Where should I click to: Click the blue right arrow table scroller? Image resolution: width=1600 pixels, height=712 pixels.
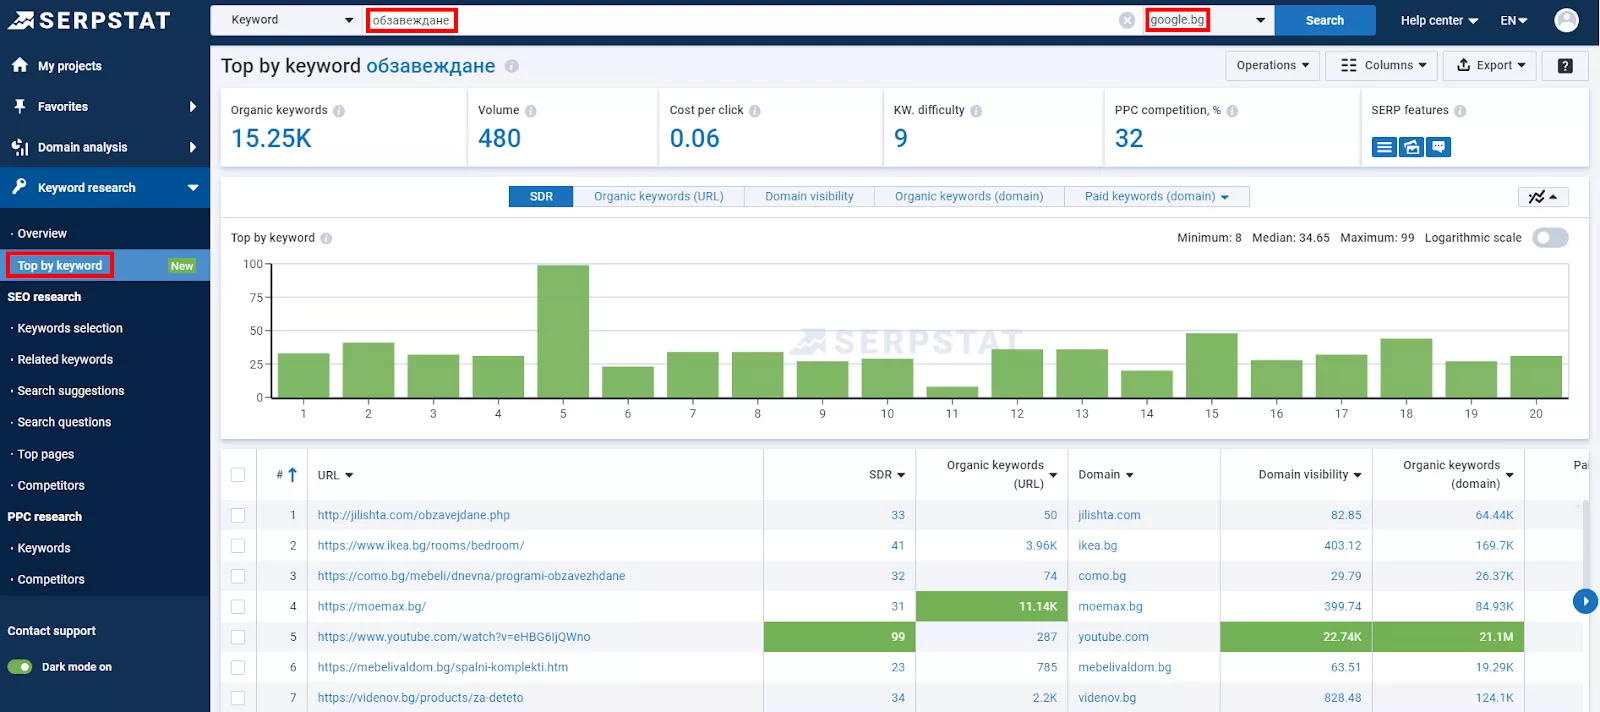pyautogui.click(x=1585, y=601)
